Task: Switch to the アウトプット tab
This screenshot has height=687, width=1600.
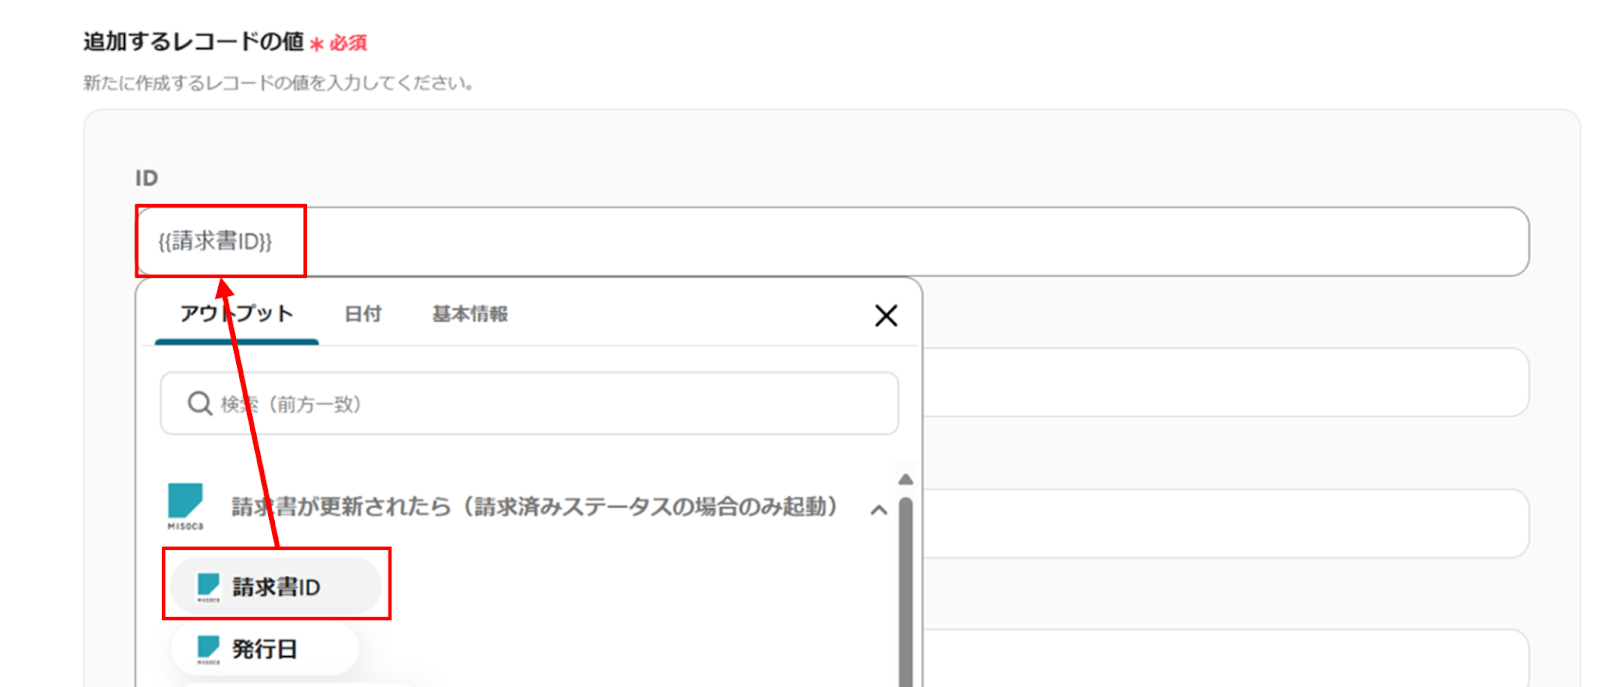Action: (236, 314)
